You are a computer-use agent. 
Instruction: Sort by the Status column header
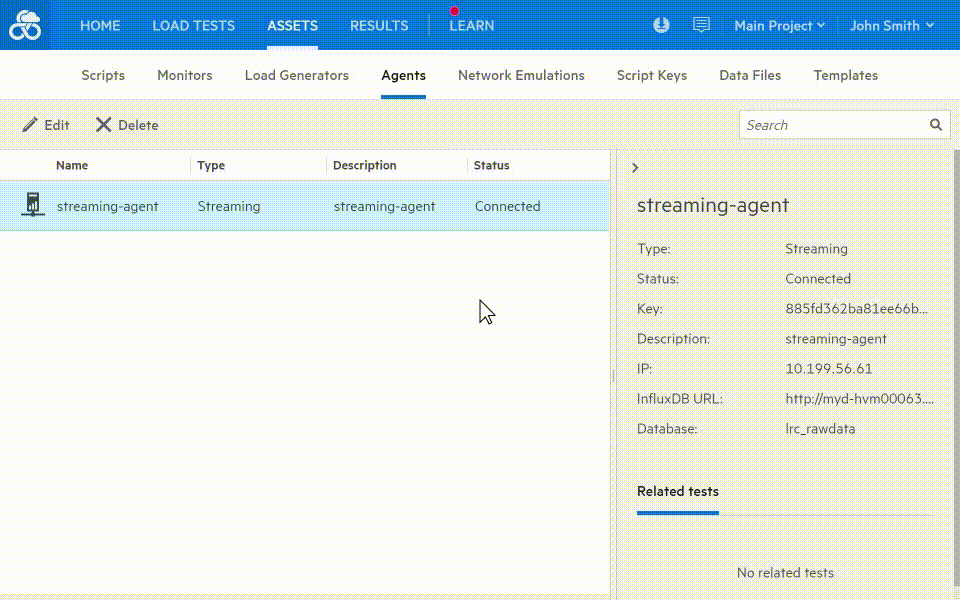[x=491, y=165]
